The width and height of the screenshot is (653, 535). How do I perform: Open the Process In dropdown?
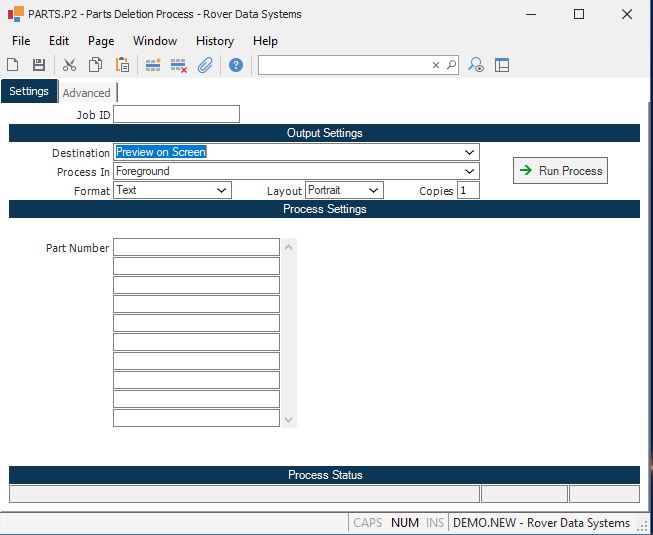470,171
